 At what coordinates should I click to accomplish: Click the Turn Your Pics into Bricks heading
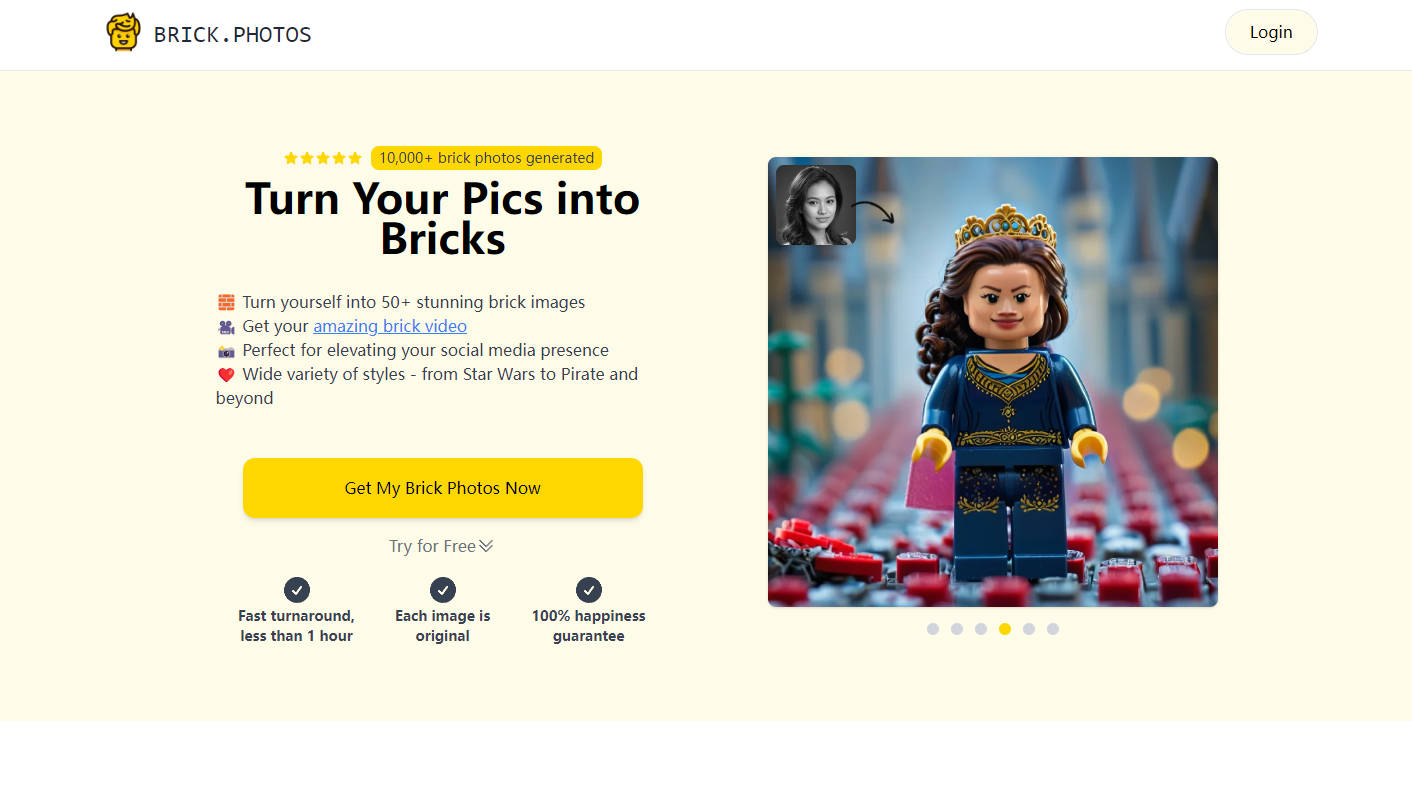[442, 218]
